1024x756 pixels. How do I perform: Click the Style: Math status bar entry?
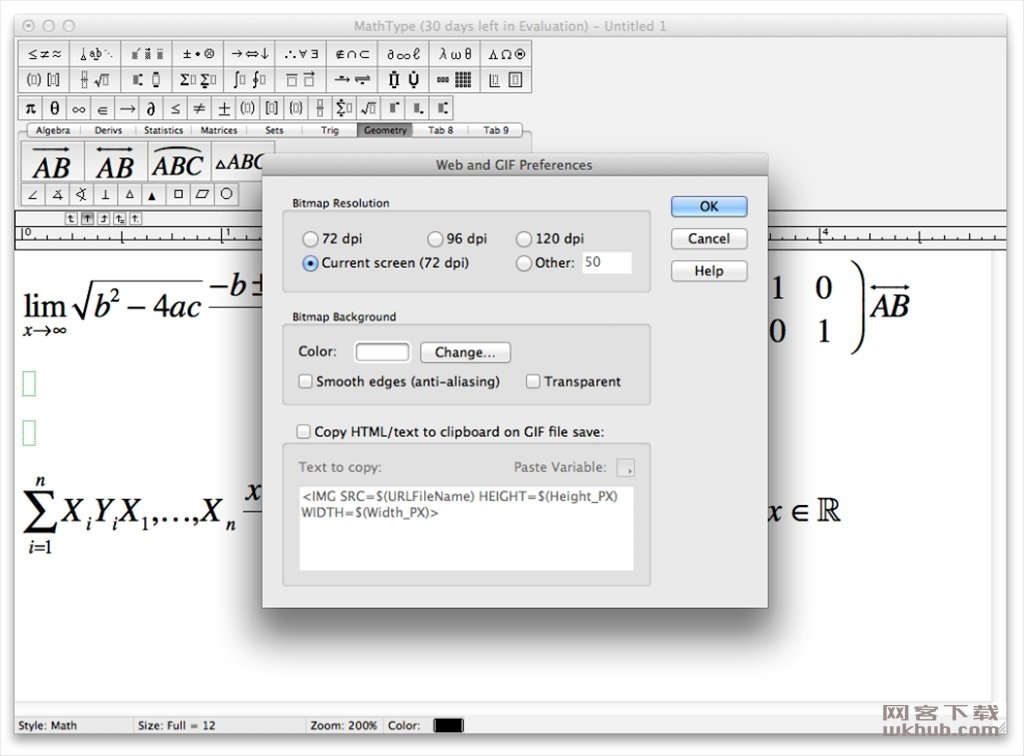(48, 725)
